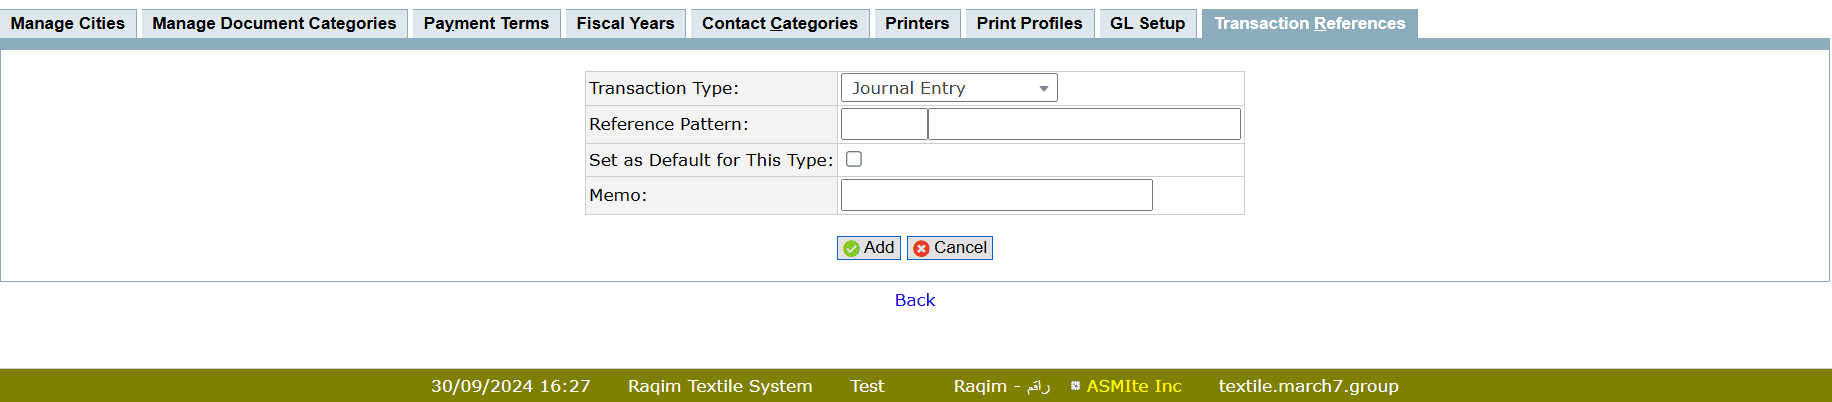Image resolution: width=1832 pixels, height=402 pixels.
Task: Toggle Set as Default for This Type
Action: coord(854,159)
